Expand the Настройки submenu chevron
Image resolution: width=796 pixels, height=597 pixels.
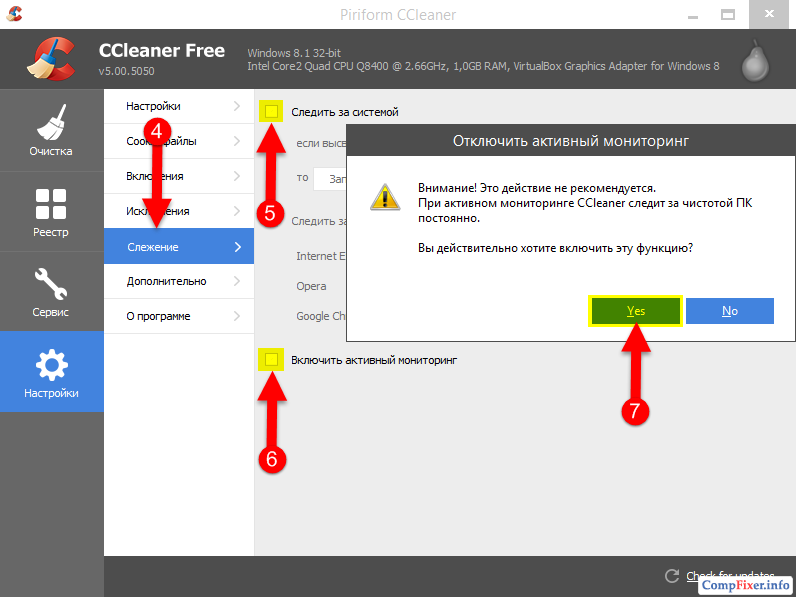click(237, 106)
